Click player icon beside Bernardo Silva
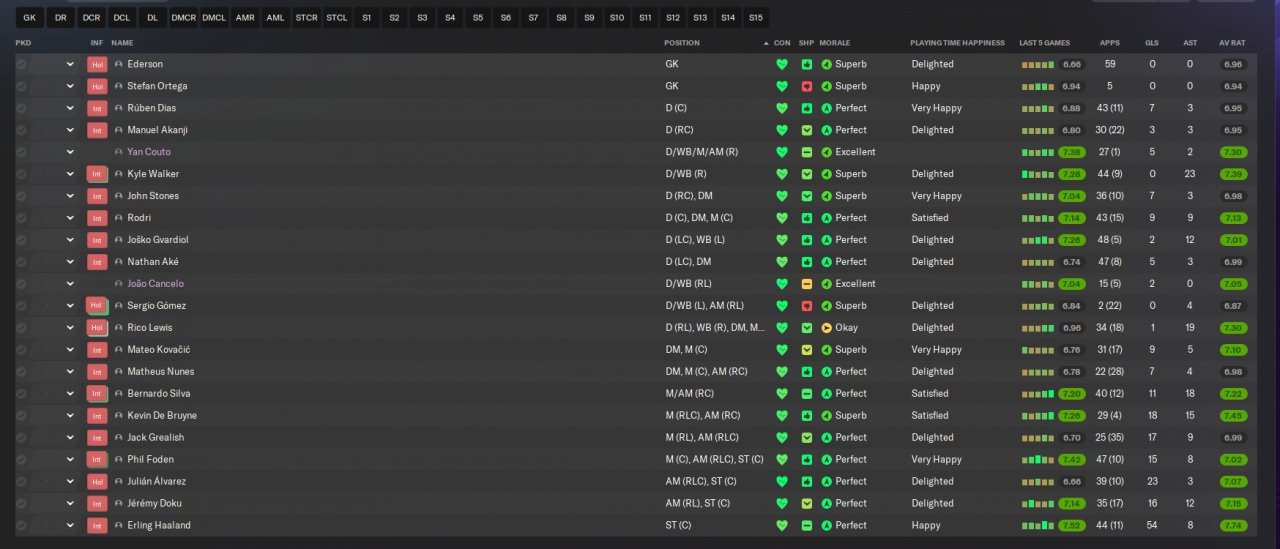 (x=119, y=394)
